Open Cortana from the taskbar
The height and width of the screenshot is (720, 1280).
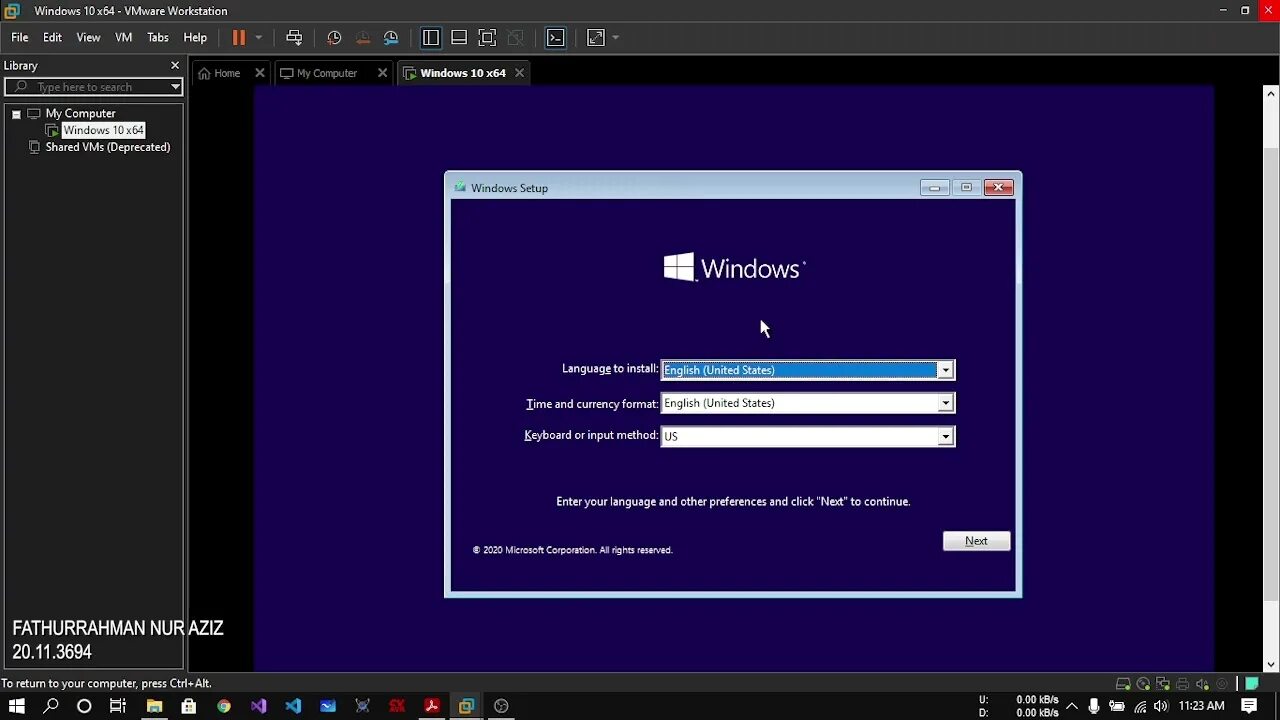(84, 706)
